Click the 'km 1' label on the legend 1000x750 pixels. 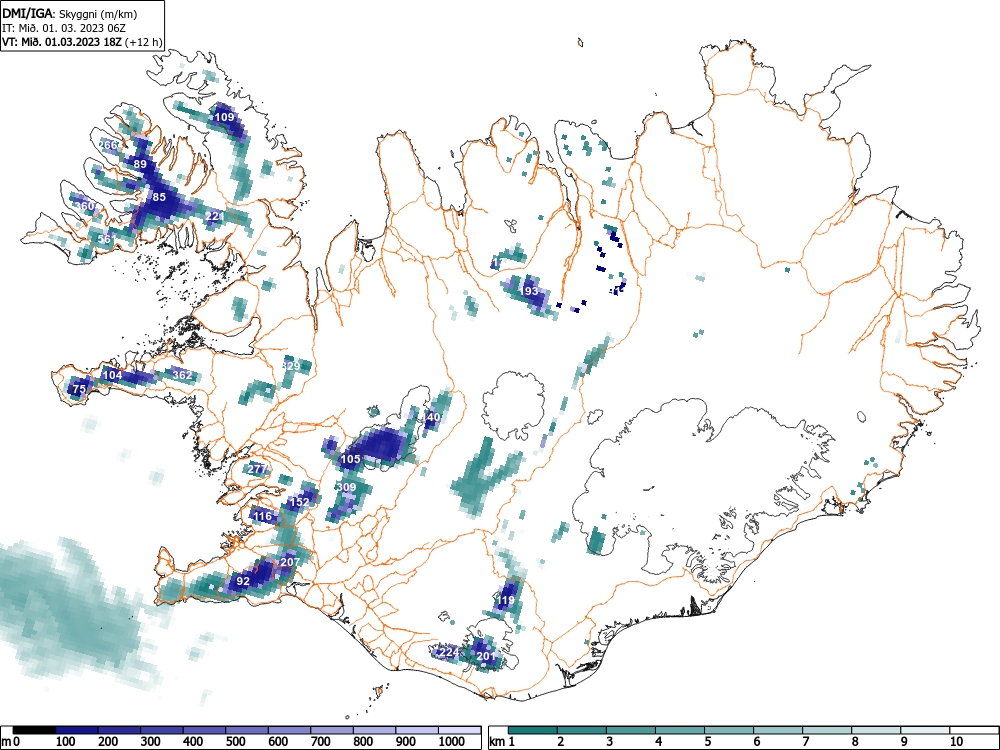(x=502, y=741)
